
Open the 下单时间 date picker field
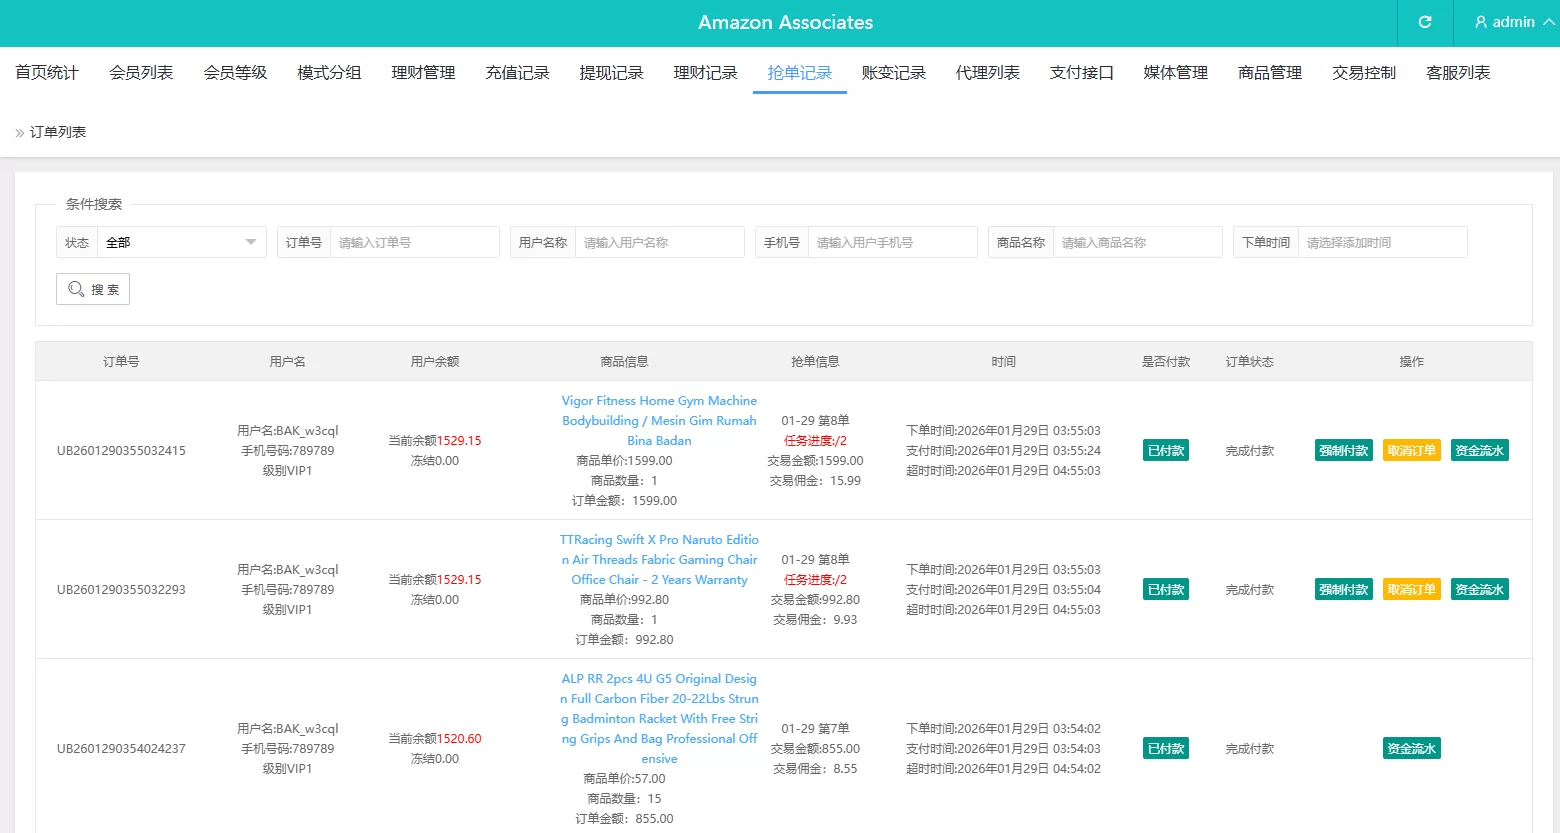(x=1381, y=242)
